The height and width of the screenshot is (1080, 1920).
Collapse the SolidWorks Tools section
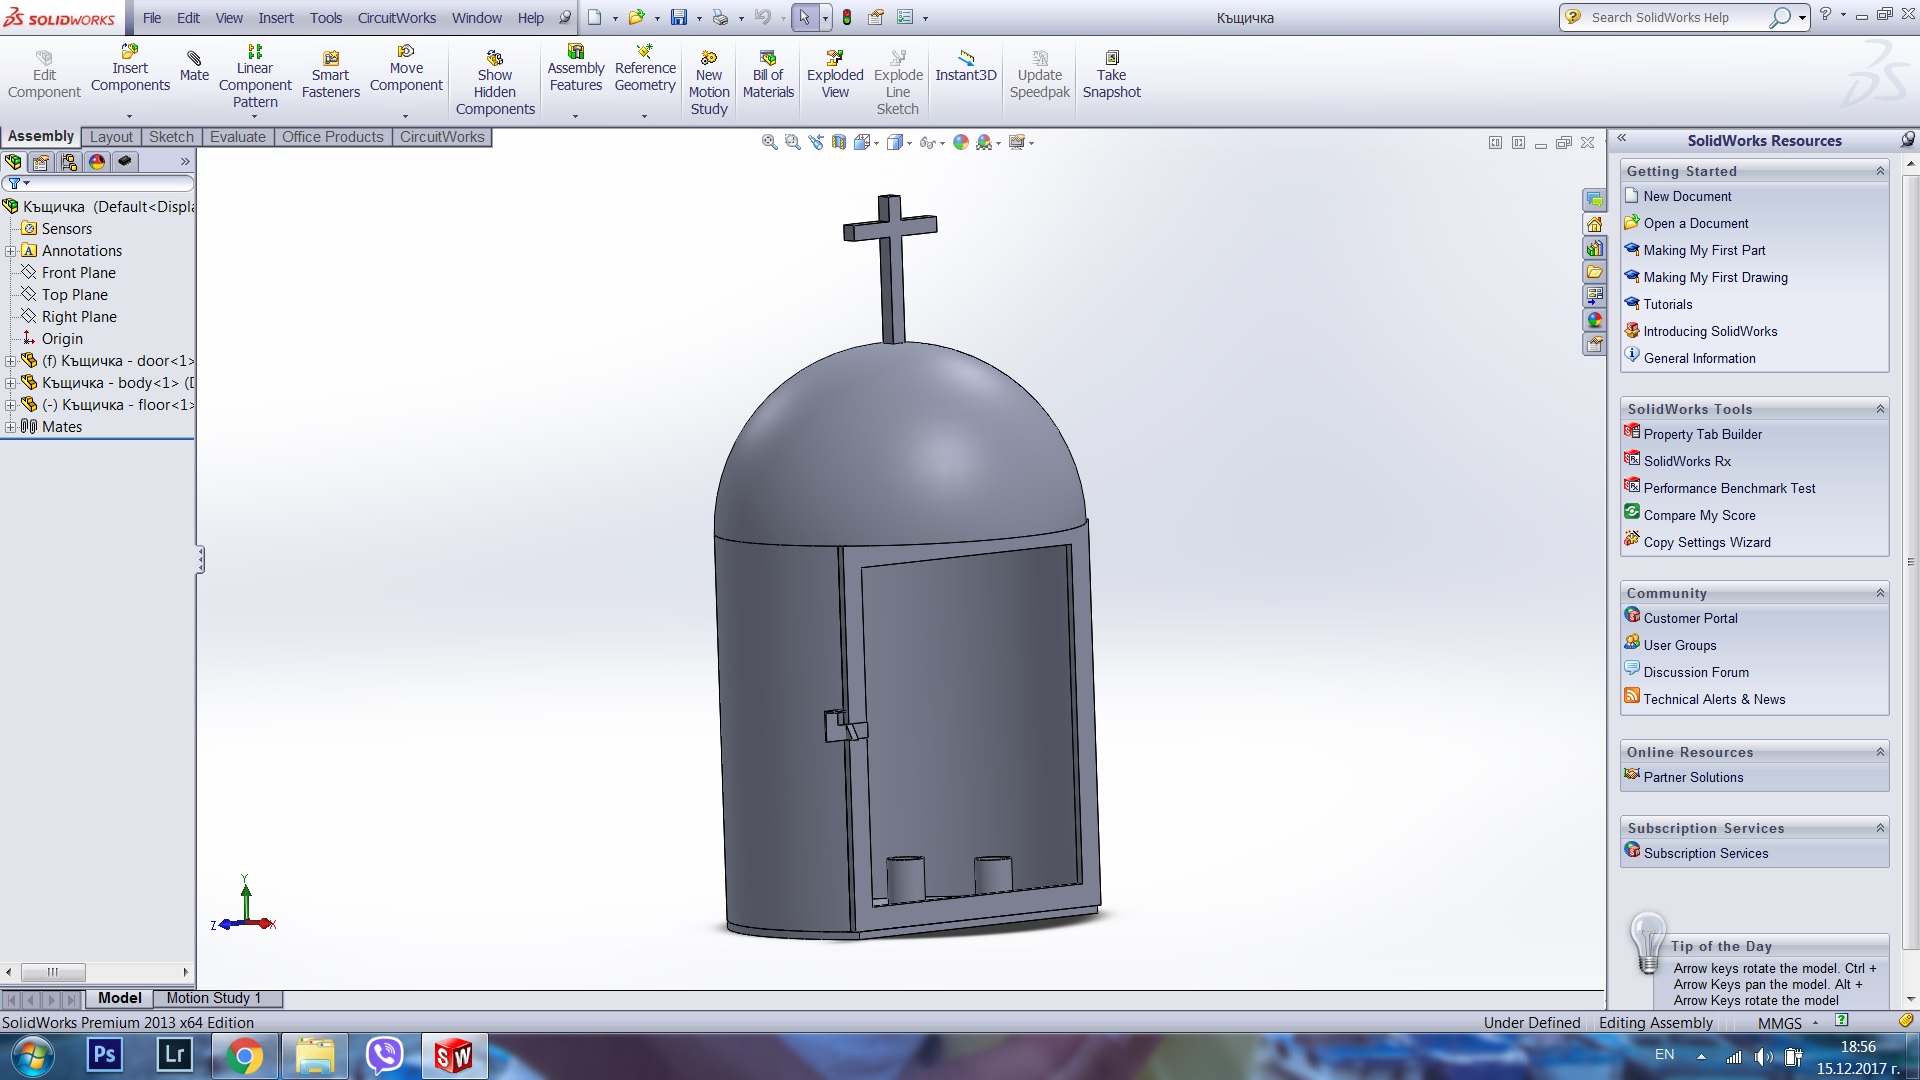coord(1880,409)
